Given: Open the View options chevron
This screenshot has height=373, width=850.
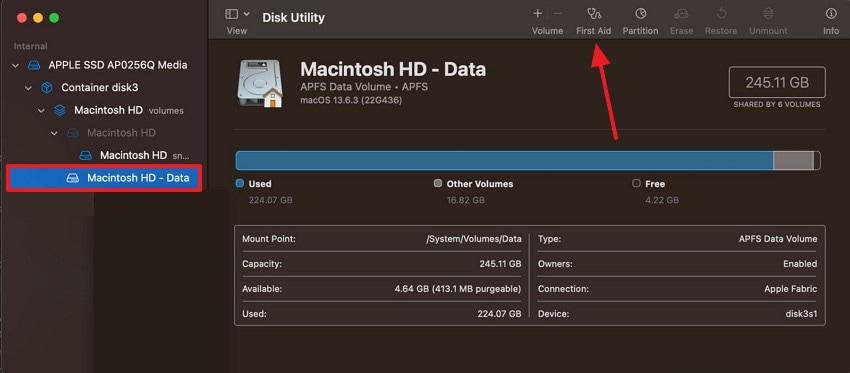Looking at the screenshot, I should [247, 14].
